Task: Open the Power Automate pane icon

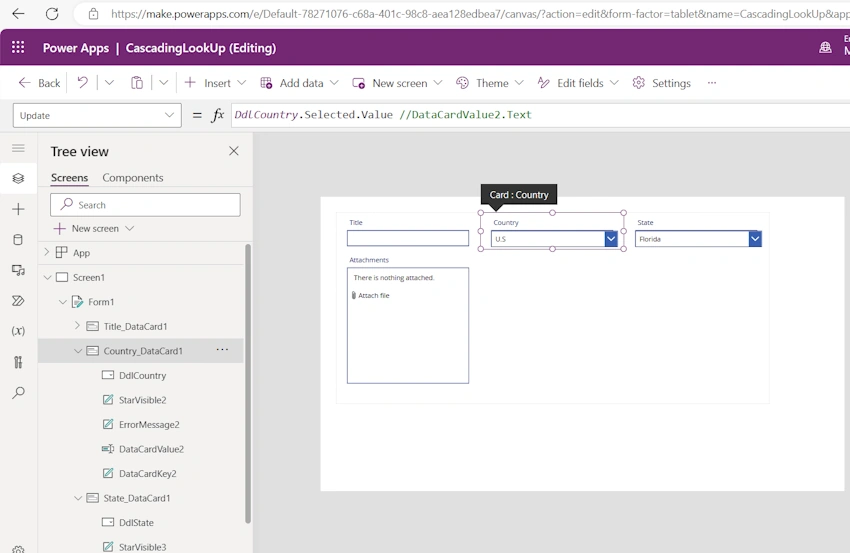Action: coord(18,301)
